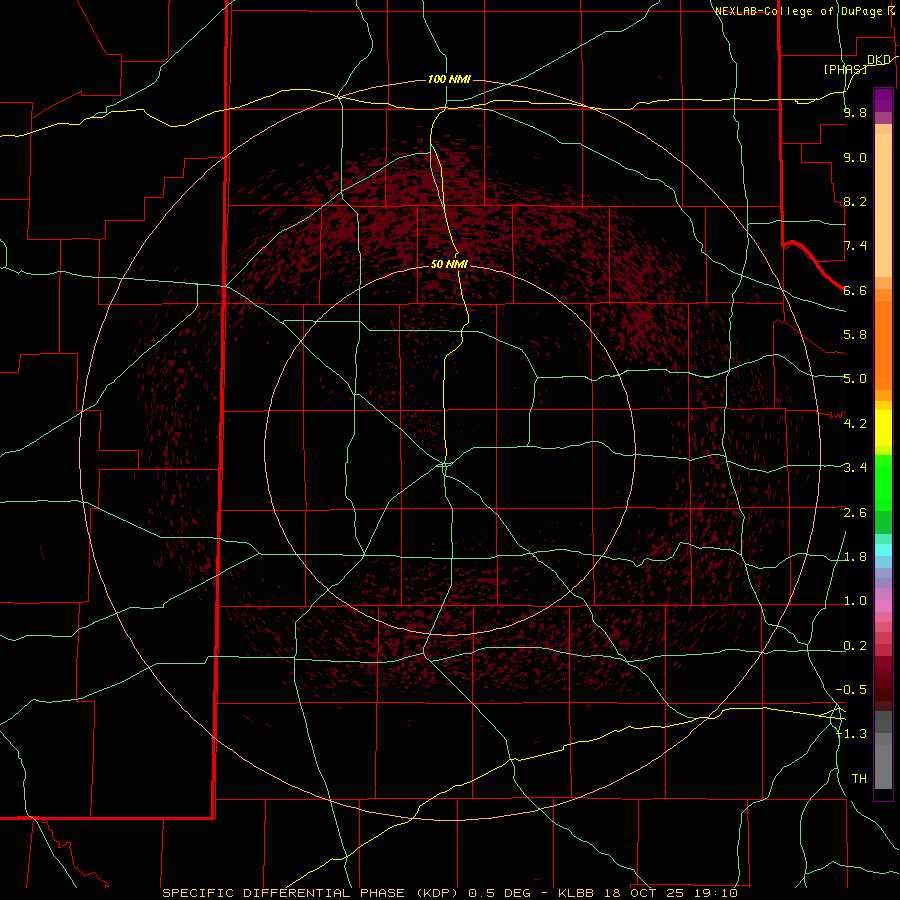
Task: Click the bright green swatch on the color bar
Action: [883, 484]
